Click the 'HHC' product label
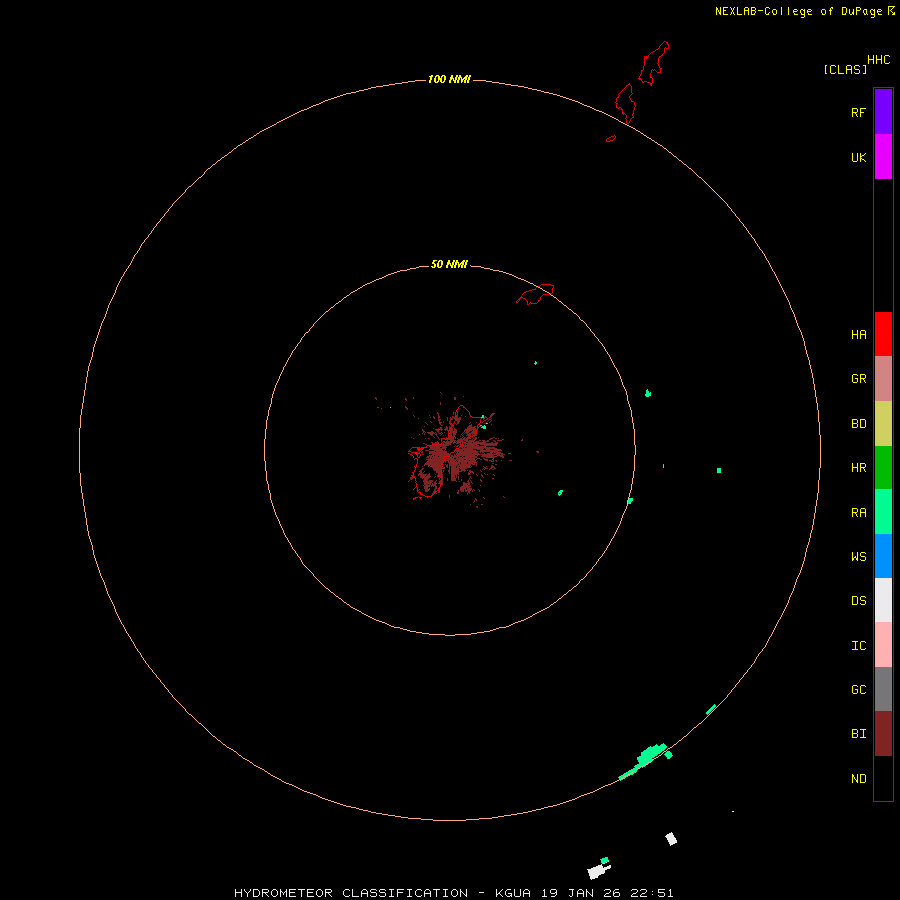 (878, 60)
